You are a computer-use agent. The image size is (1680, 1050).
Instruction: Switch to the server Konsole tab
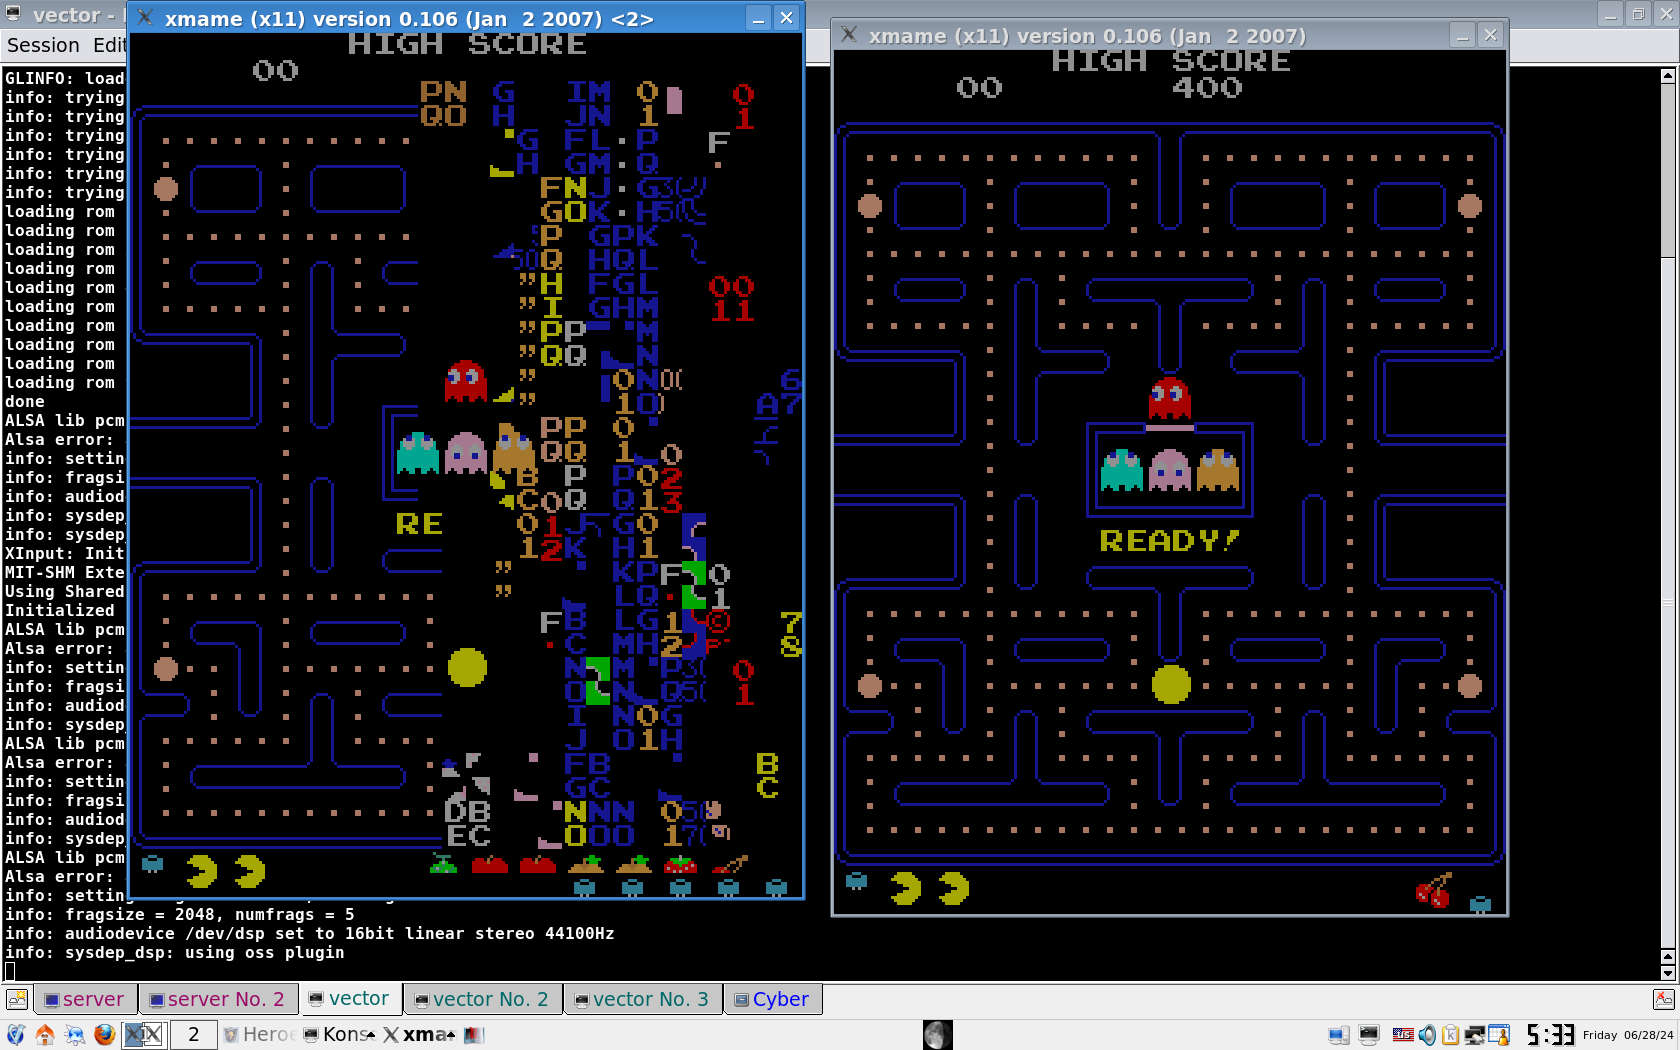[x=84, y=999]
